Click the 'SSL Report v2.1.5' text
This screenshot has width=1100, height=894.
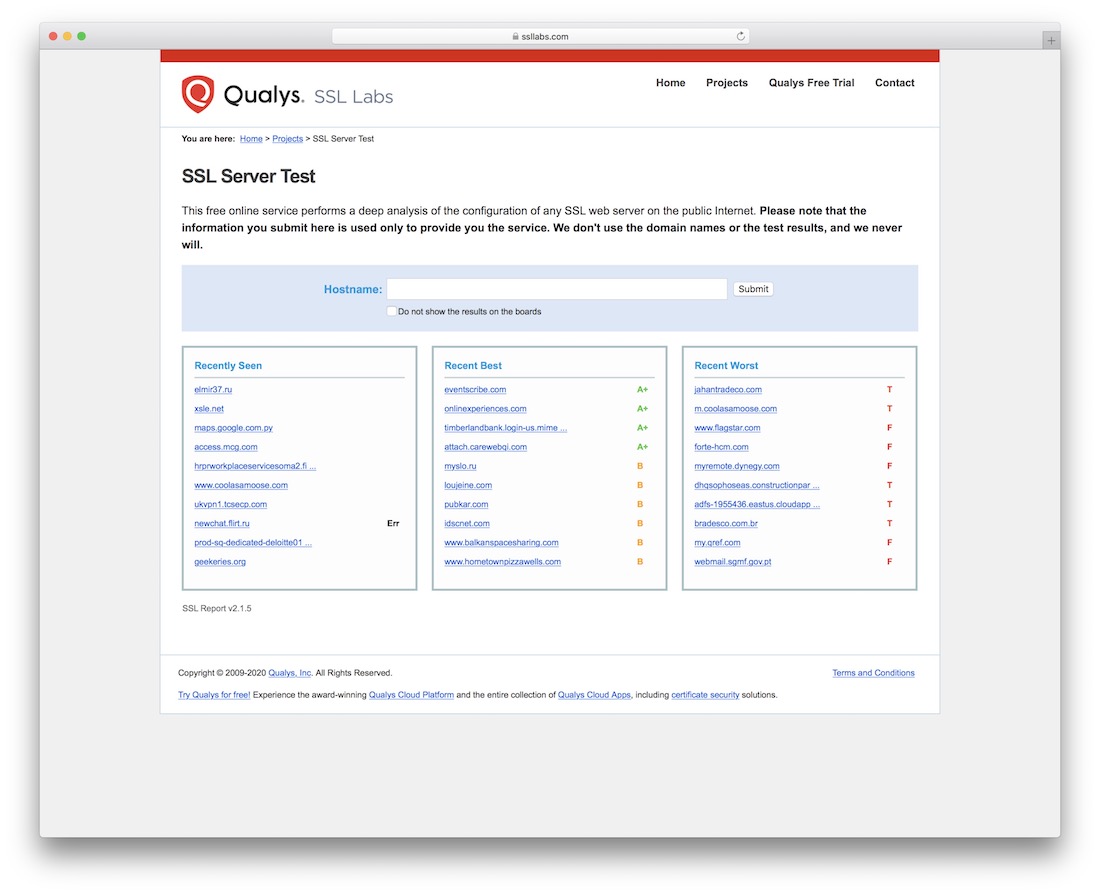coord(217,608)
